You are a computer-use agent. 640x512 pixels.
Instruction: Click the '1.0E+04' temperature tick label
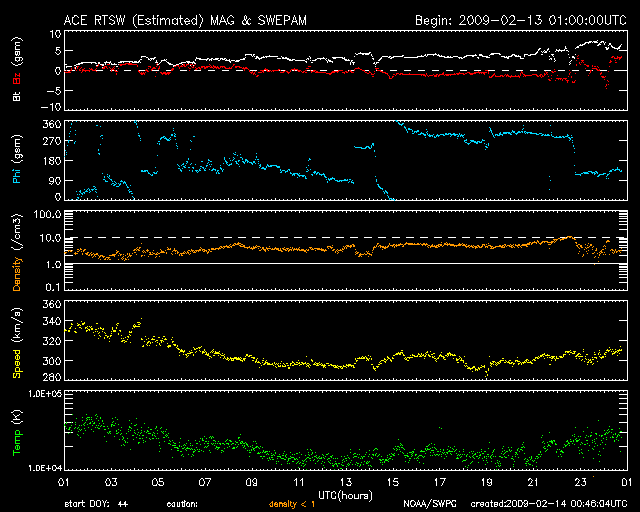coord(44,468)
